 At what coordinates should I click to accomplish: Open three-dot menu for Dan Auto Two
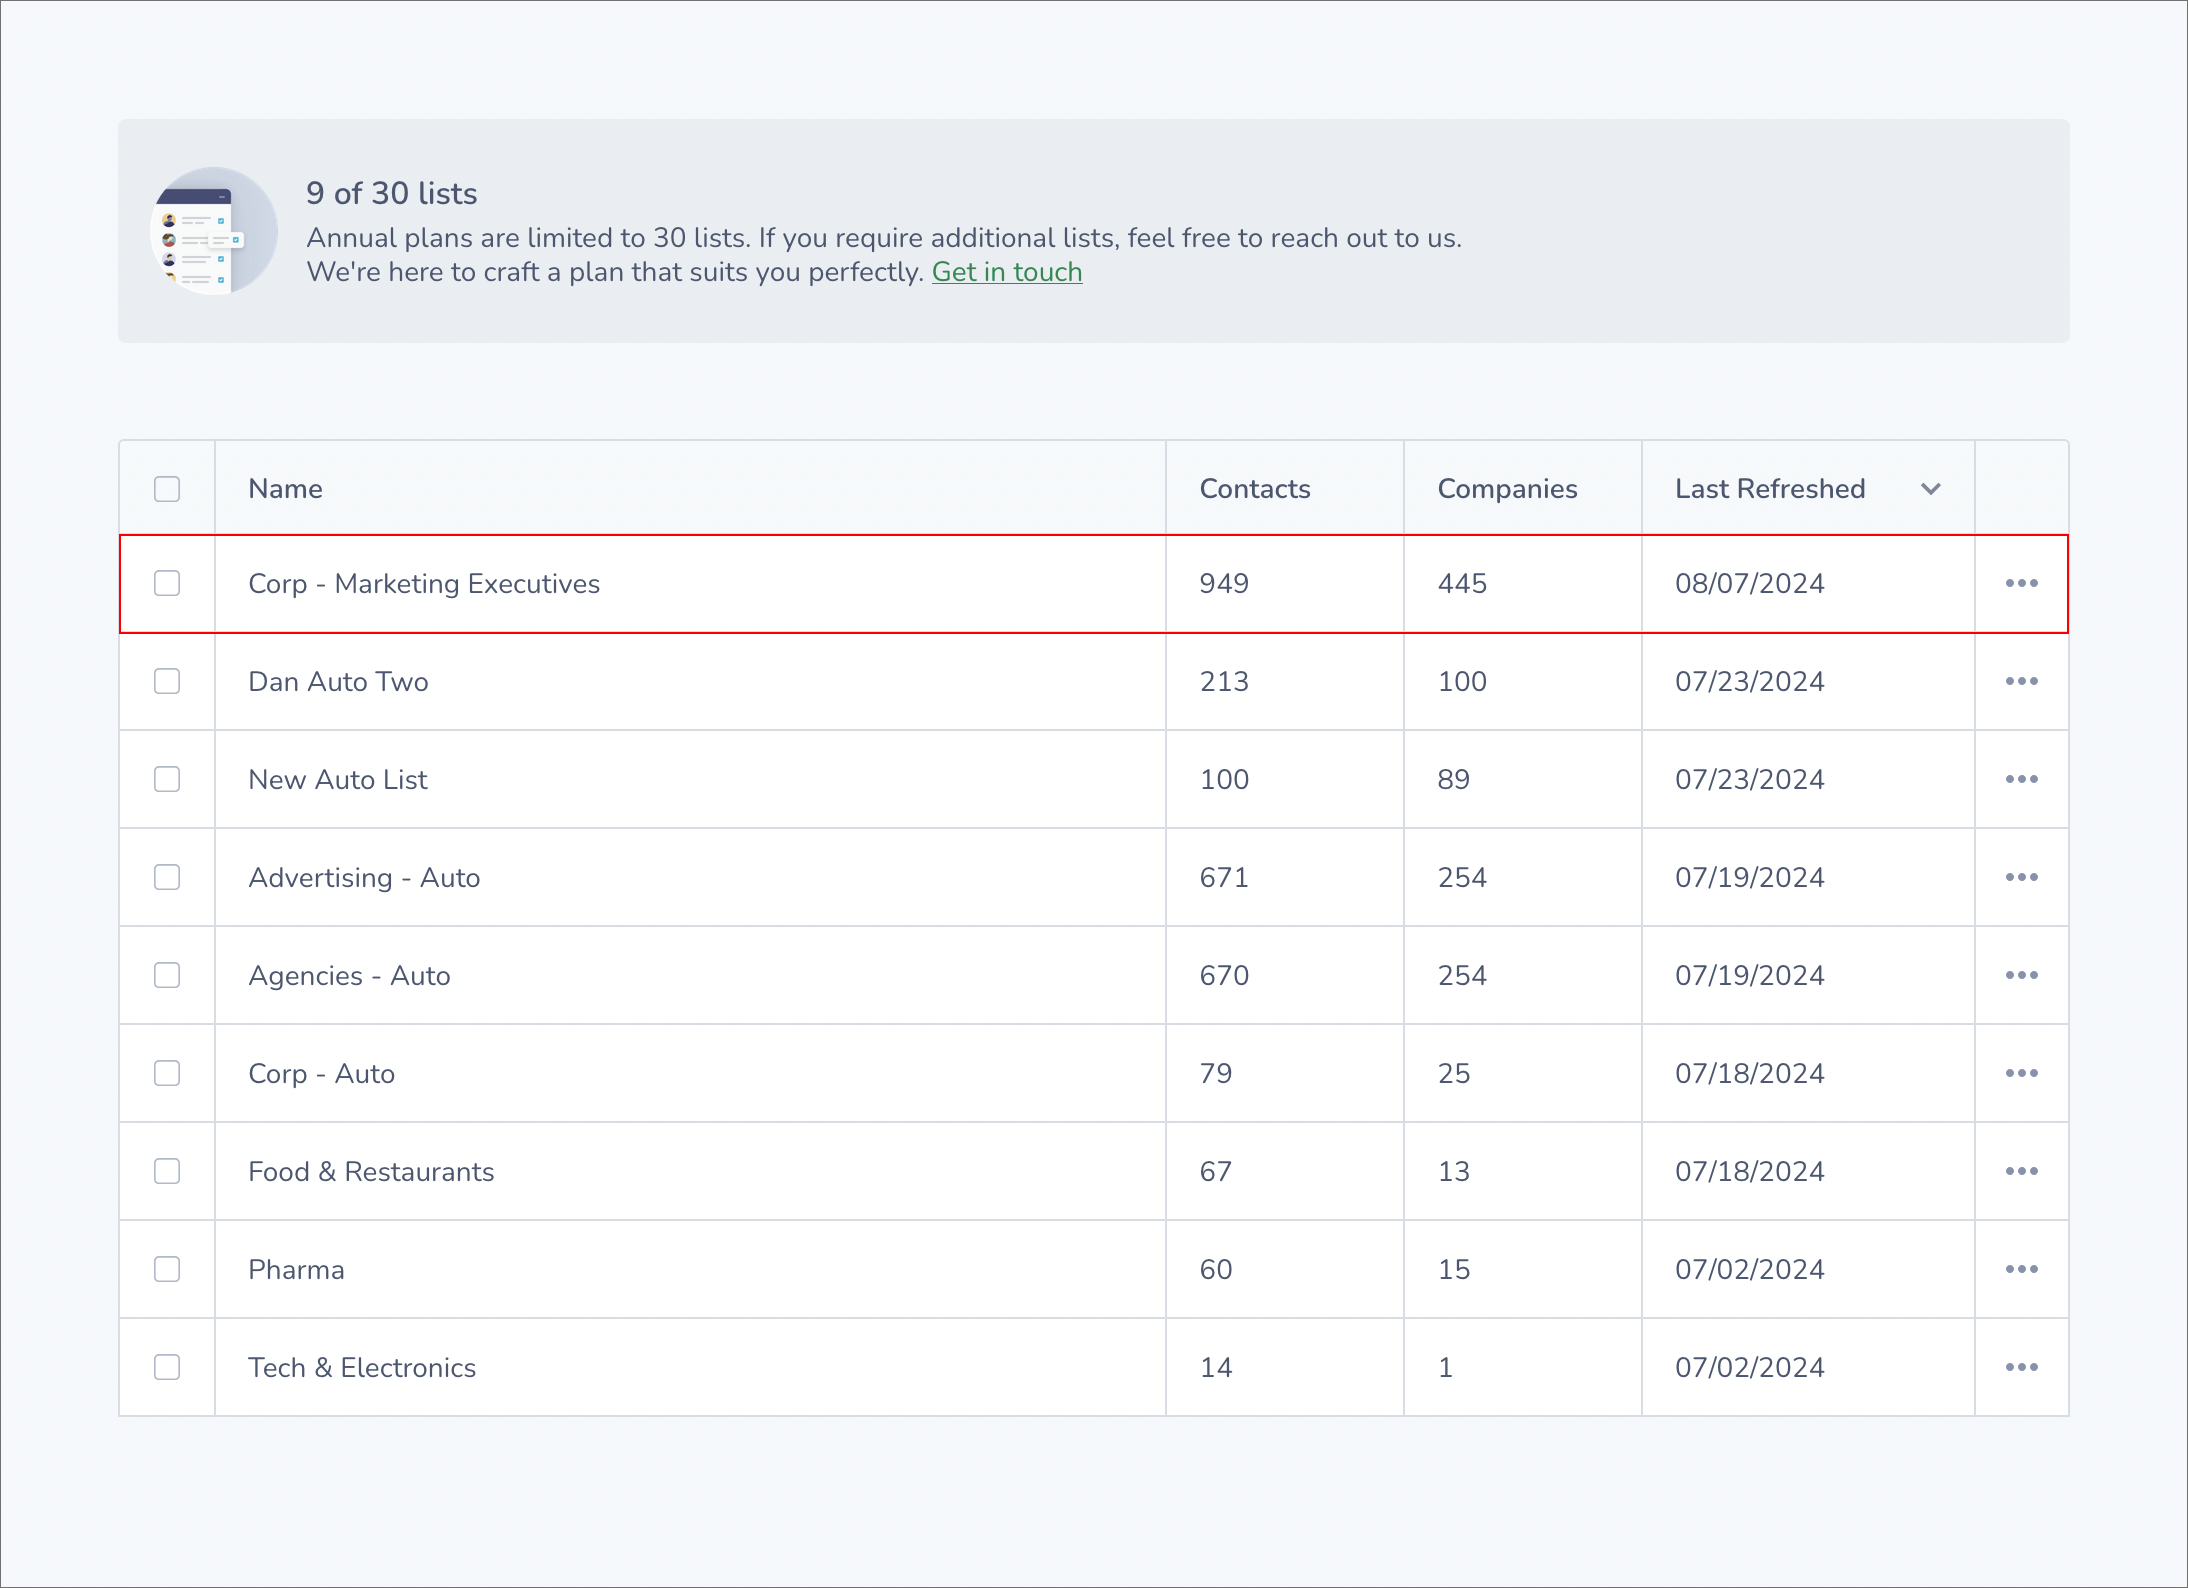click(x=2021, y=681)
